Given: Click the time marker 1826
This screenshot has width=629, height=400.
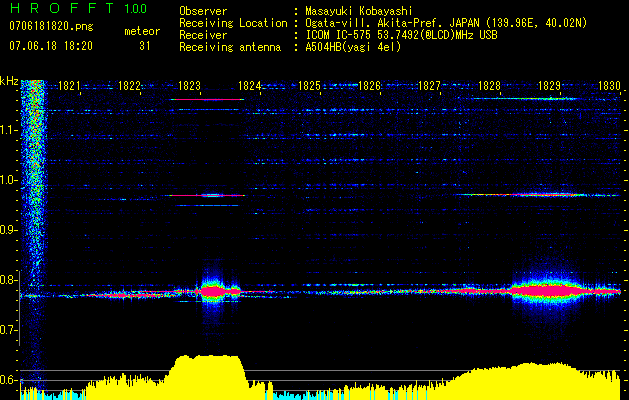Looking at the screenshot, I should (x=369, y=86).
